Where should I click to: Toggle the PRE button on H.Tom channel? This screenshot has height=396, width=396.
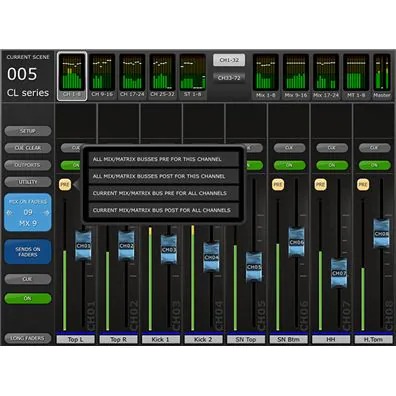tap(363, 185)
